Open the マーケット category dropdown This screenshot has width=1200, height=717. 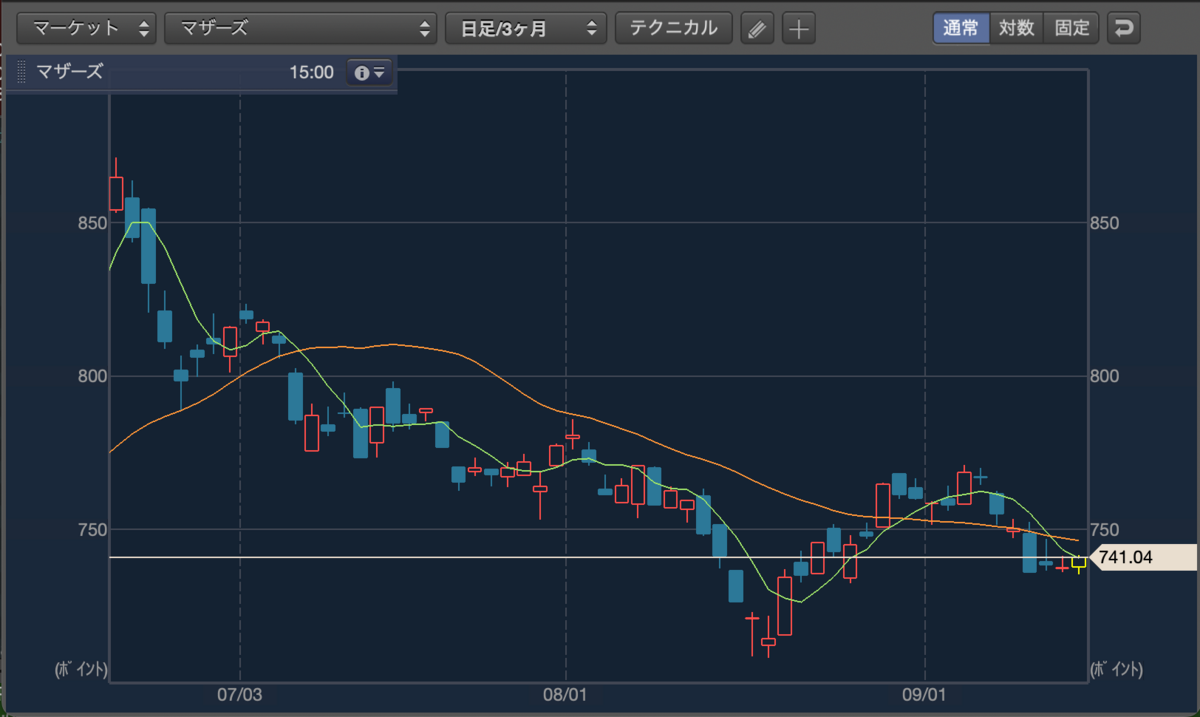coord(88,28)
